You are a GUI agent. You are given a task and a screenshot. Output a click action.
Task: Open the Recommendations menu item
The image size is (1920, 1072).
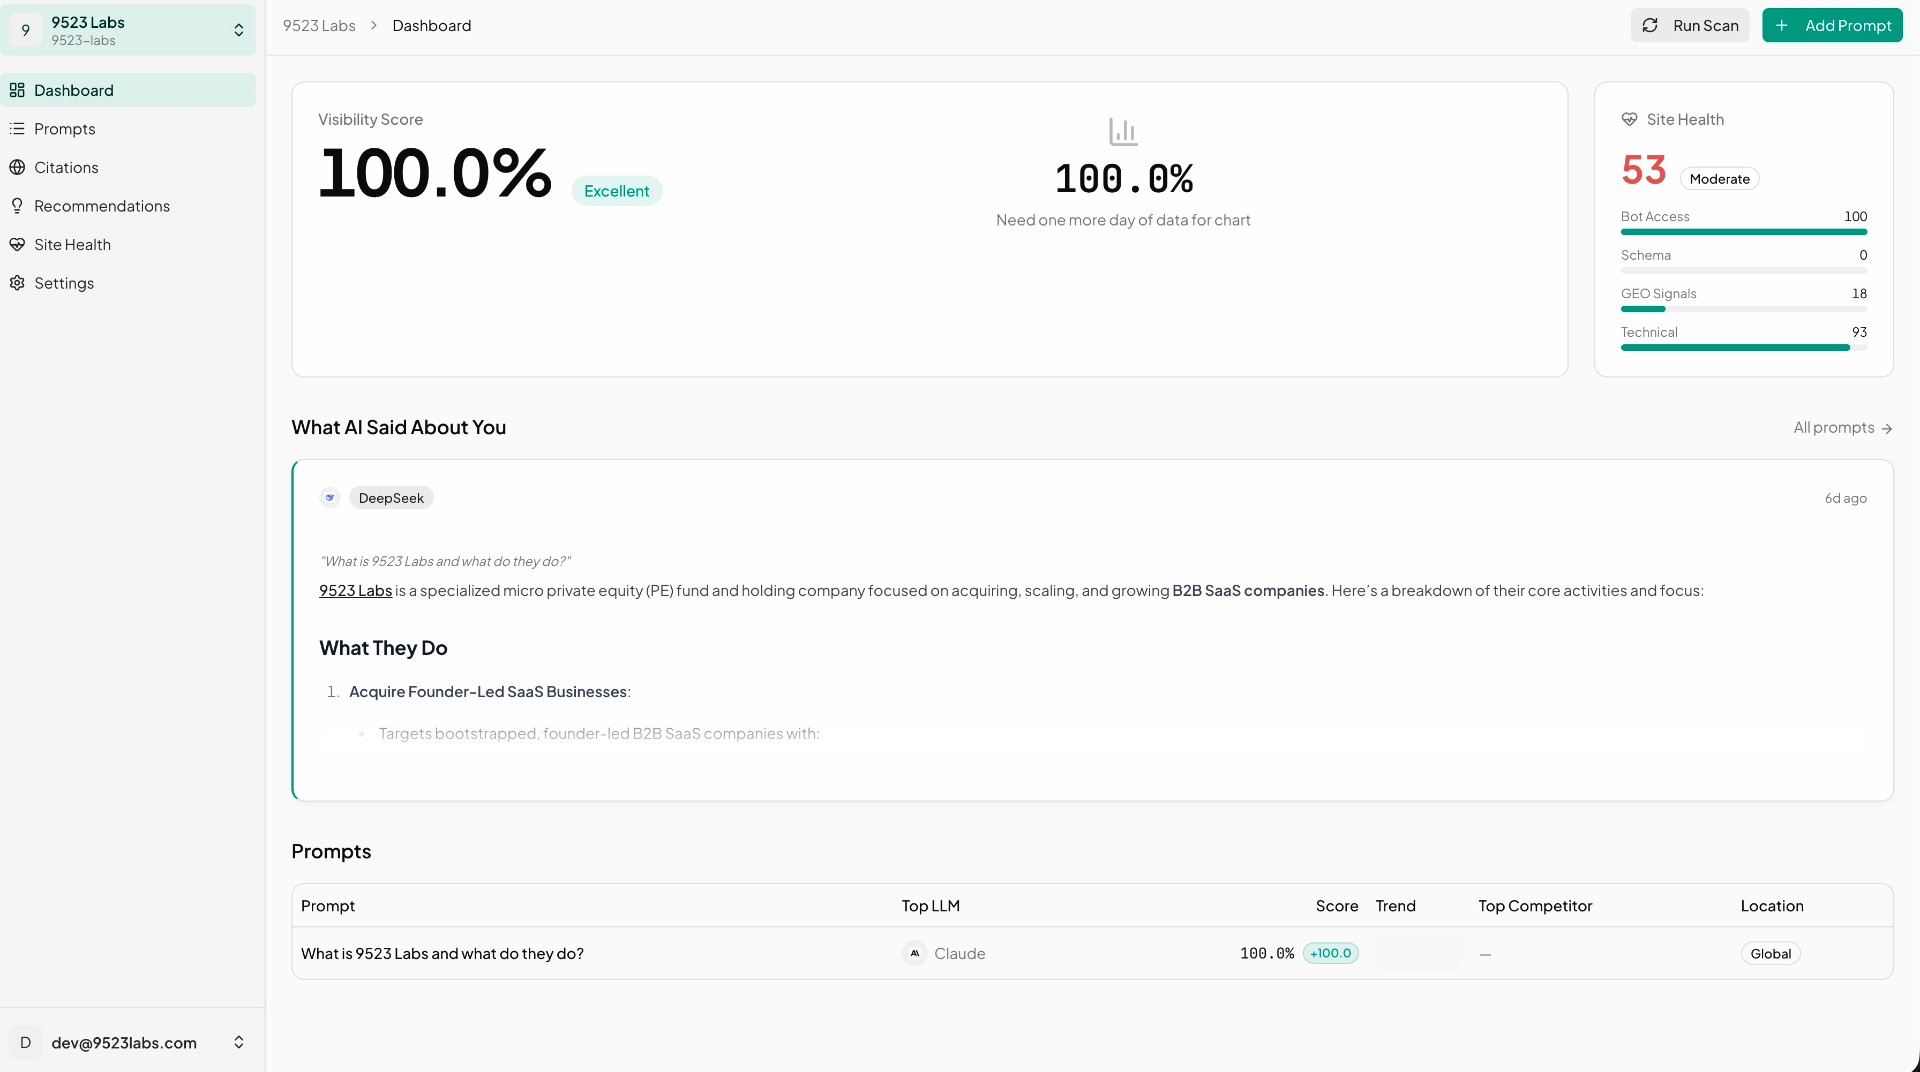point(102,206)
